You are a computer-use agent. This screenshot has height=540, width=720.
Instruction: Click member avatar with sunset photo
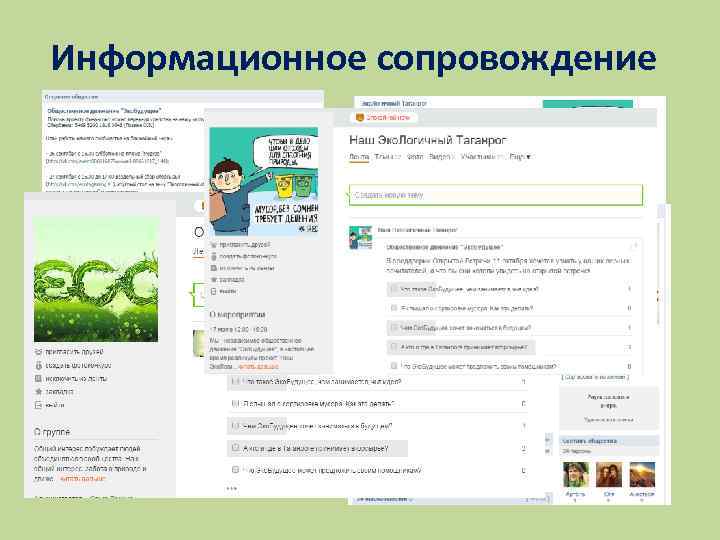click(642, 475)
